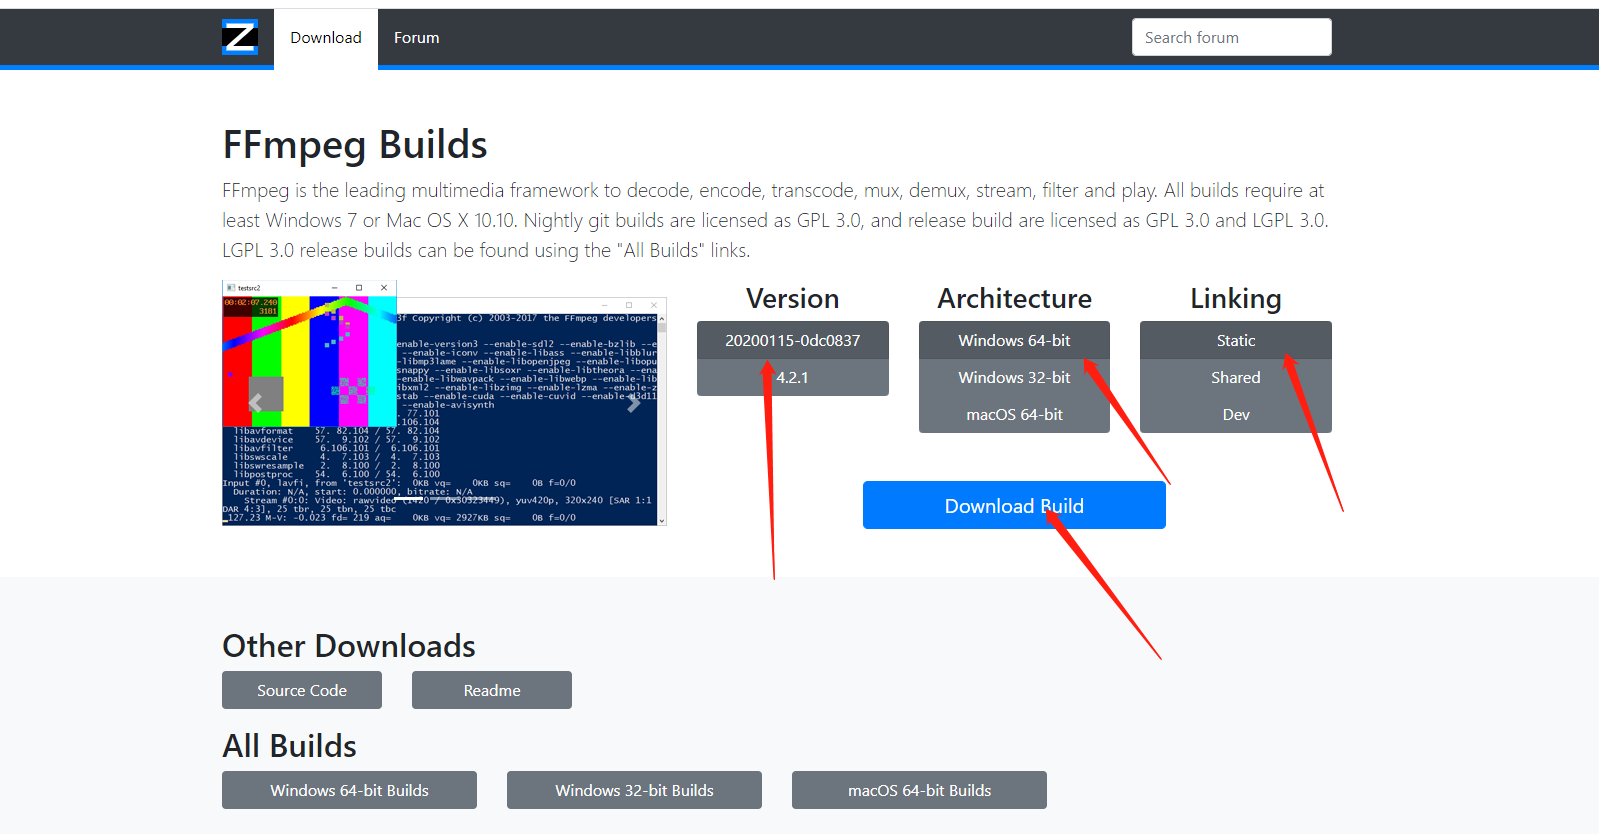The width and height of the screenshot is (1599, 834).
Task: Click the FFmpeg Builds heading
Action: click(x=355, y=145)
